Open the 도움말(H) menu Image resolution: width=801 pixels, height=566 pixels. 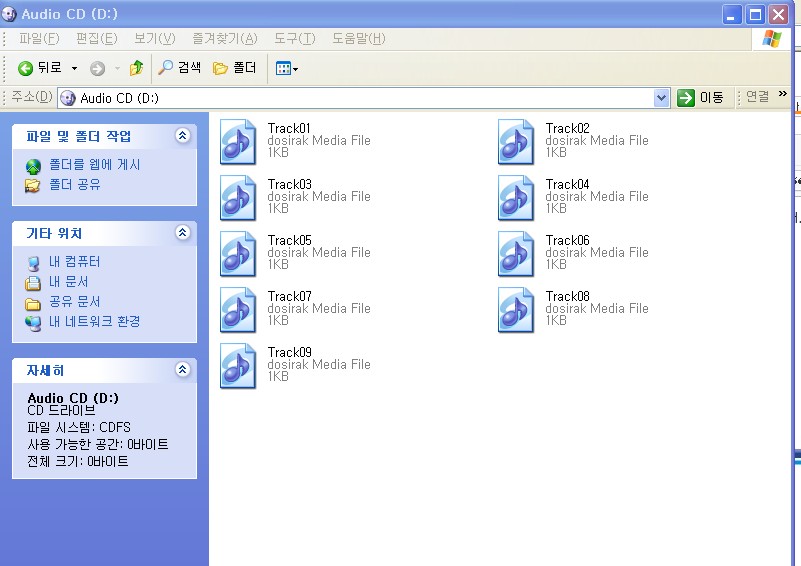[359, 39]
